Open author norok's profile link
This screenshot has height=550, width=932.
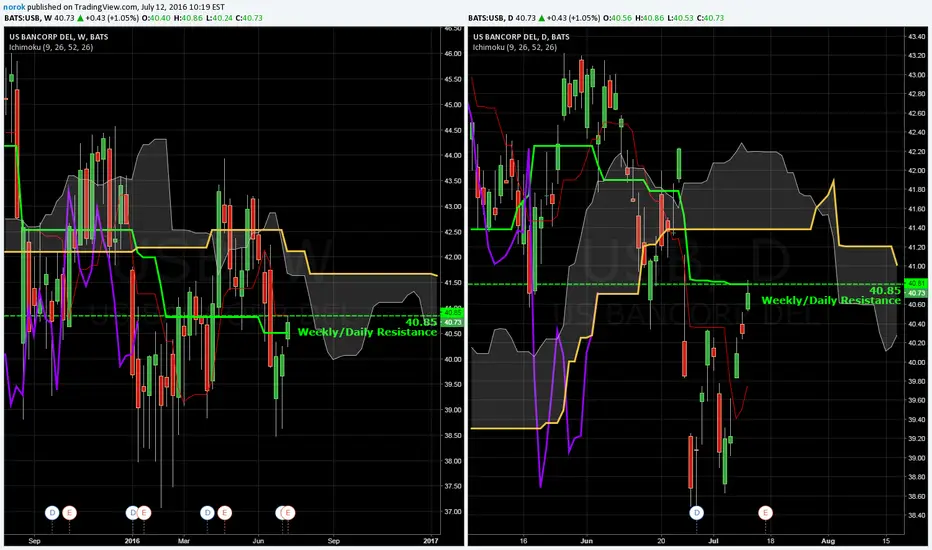click(x=14, y=7)
